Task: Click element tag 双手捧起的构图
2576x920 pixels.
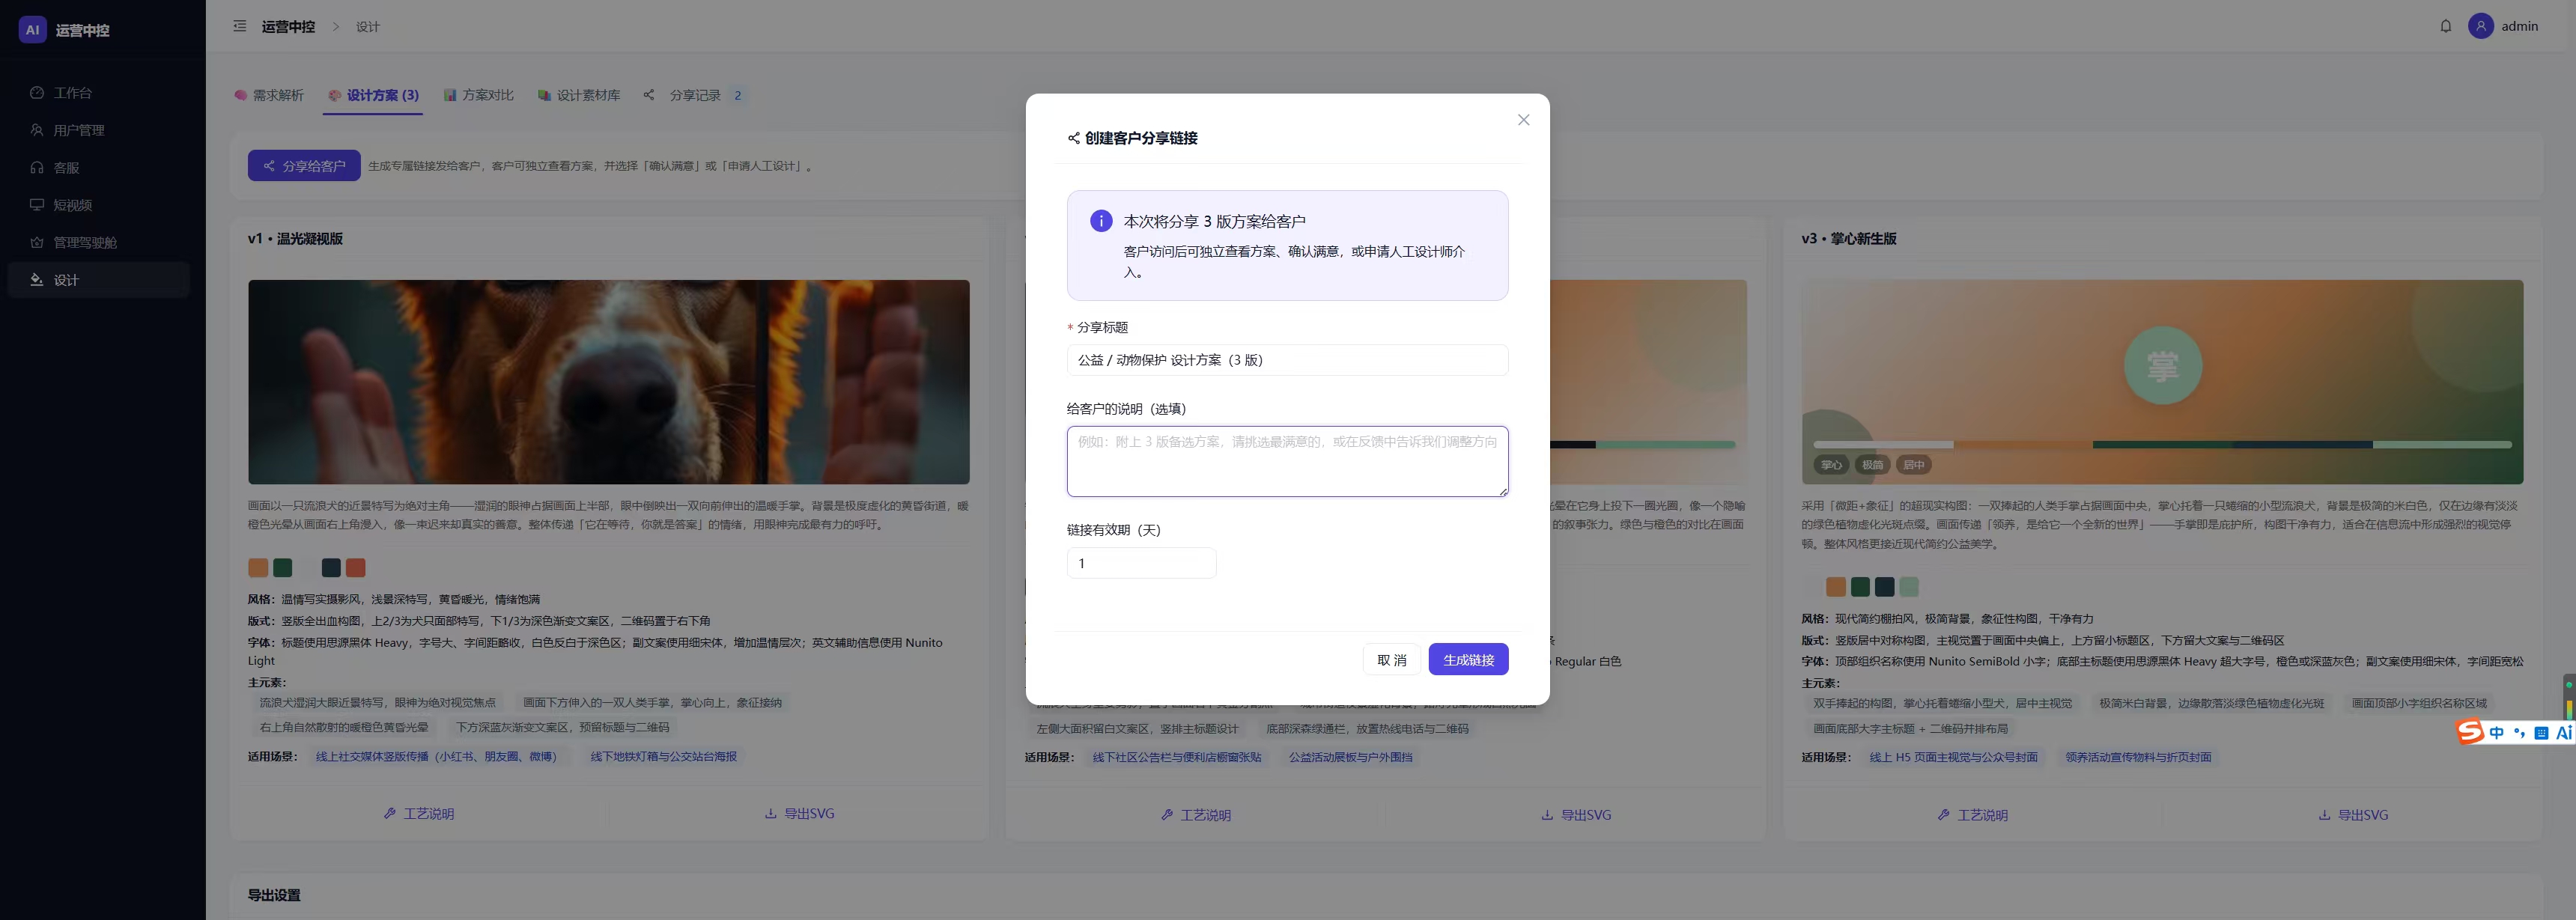Action: point(1943,704)
